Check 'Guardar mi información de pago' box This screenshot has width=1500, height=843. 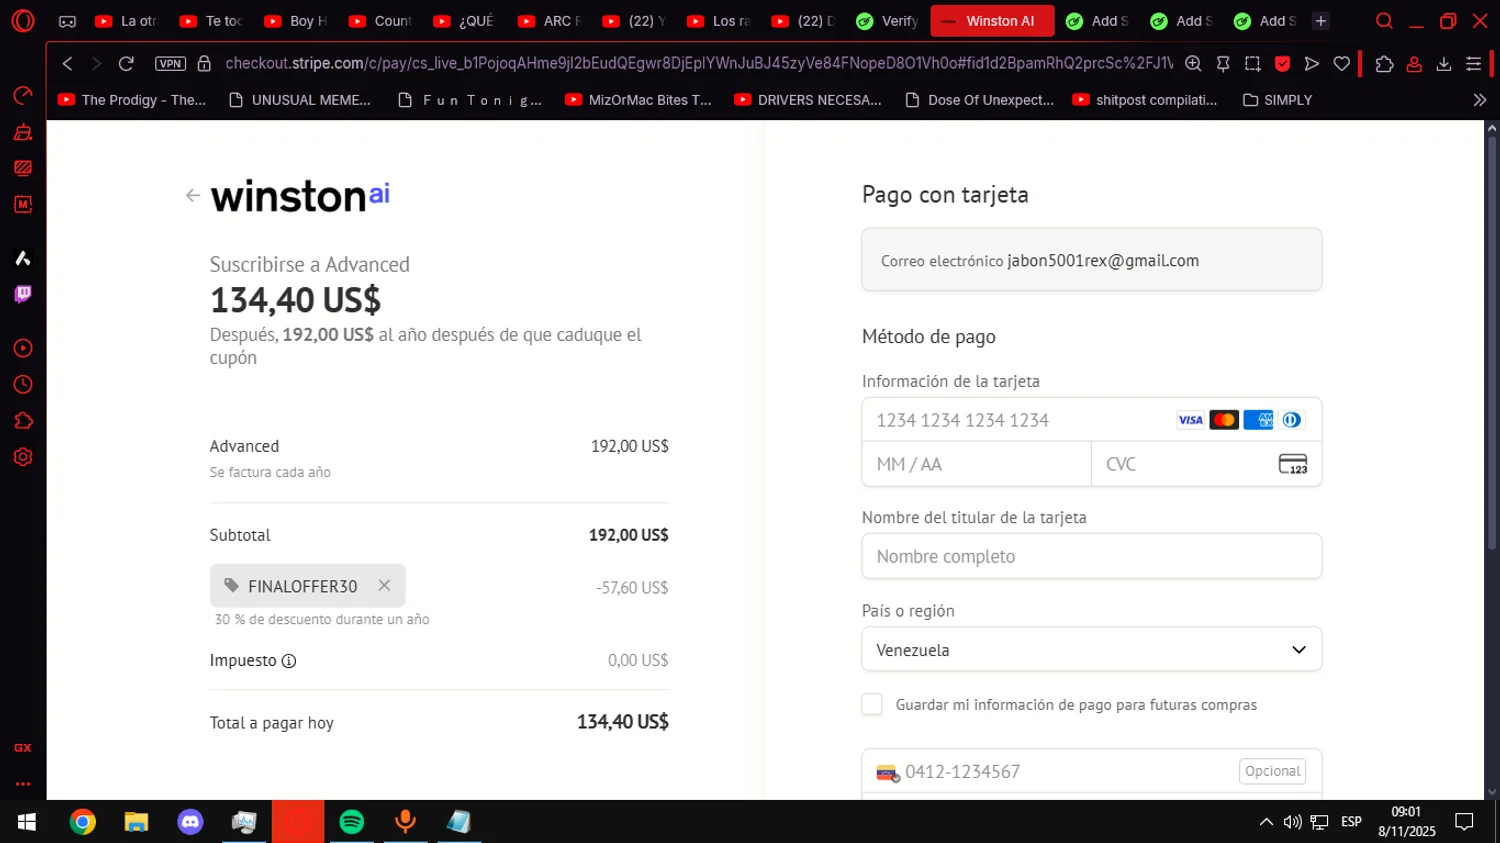click(x=872, y=704)
